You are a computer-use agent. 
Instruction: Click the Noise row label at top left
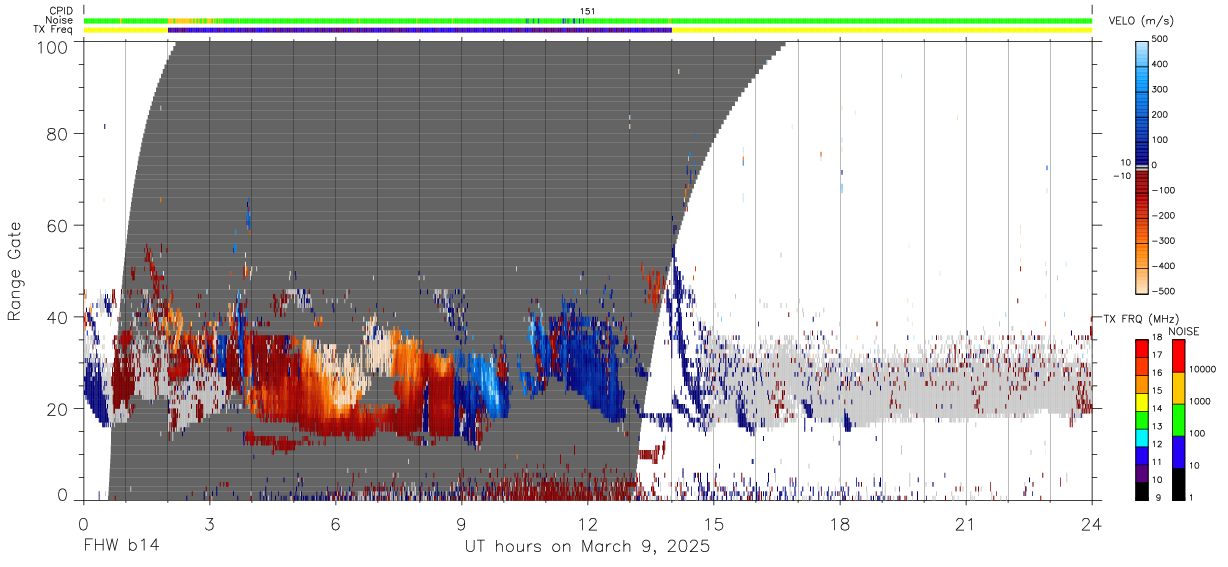(59, 21)
